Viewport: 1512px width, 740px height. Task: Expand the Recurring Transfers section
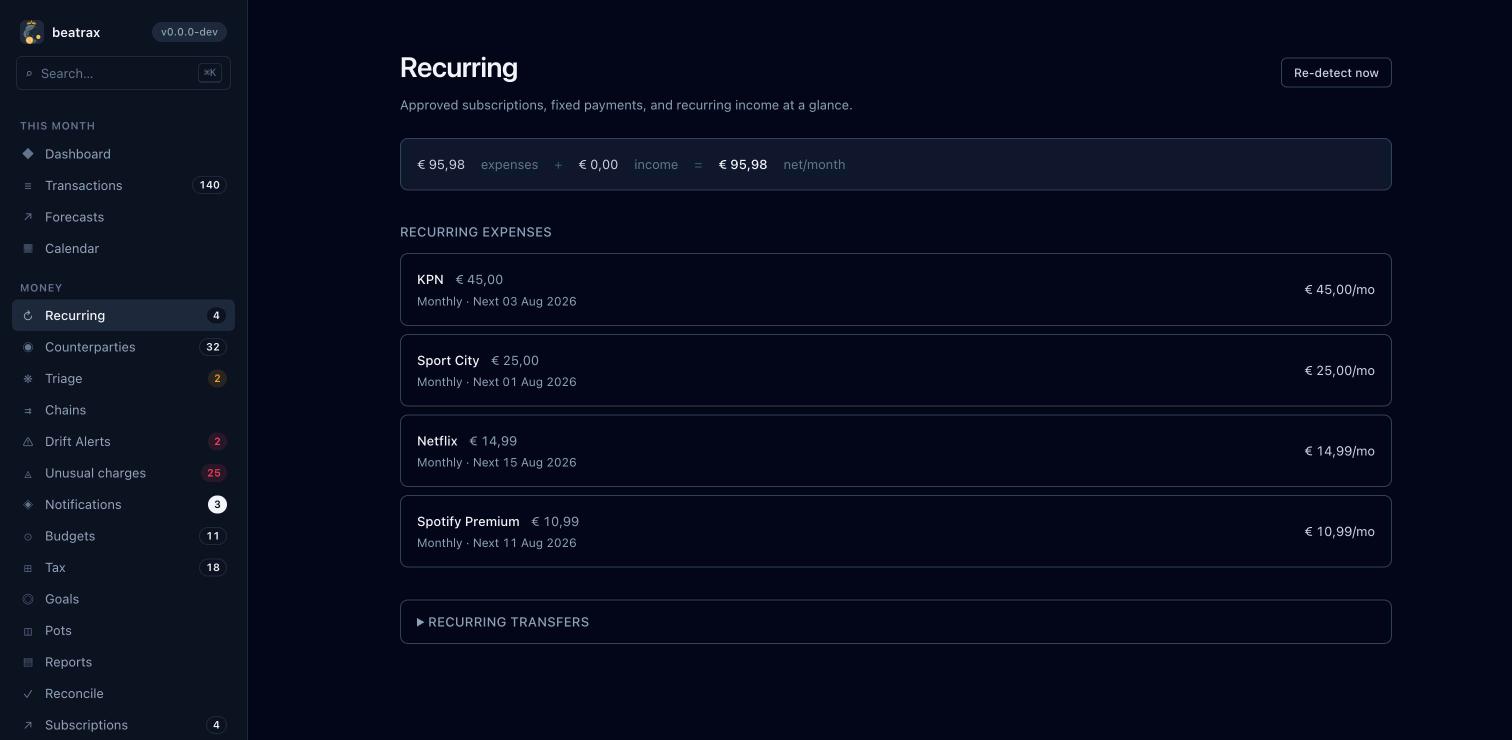[895, 622]
